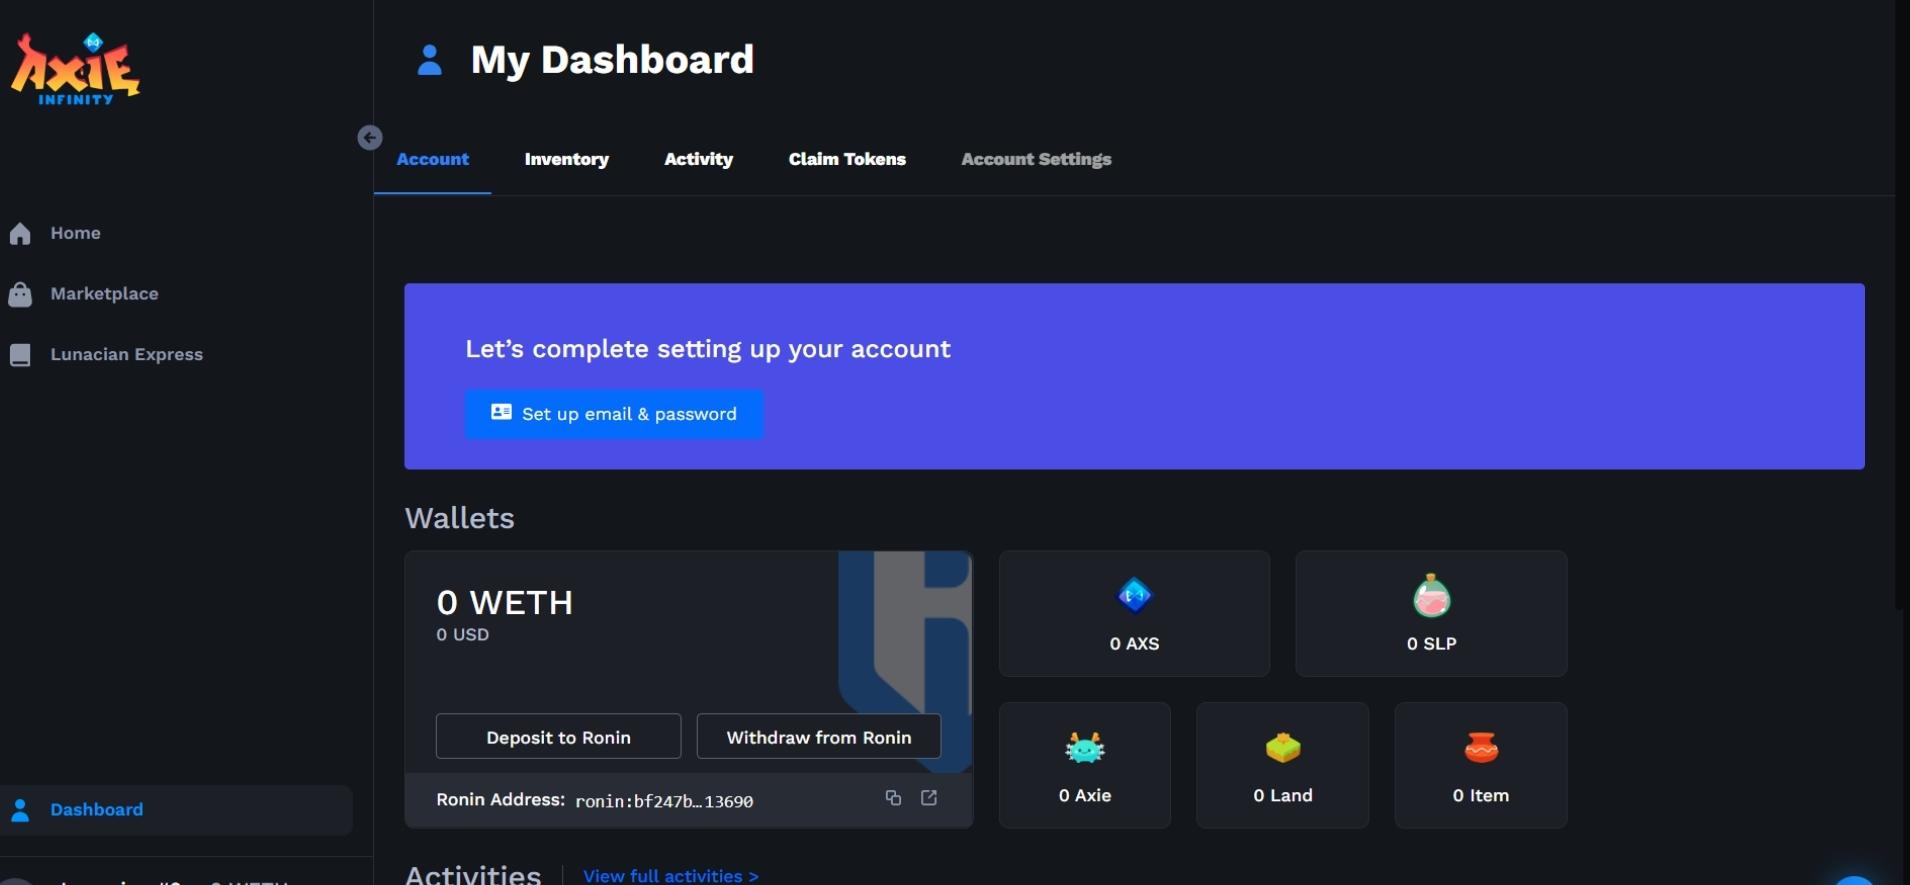Switch to the Account tab
The height and width of the screenshot is (885, 1910).
point(432,159)
